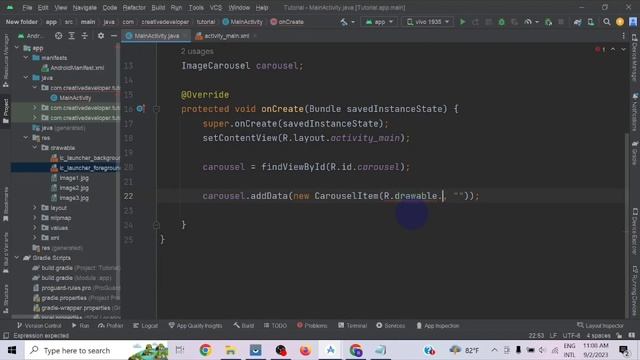The width and height of the screenshot is (640, 360).
Task: Collapse the res folder
Action: 26,138
